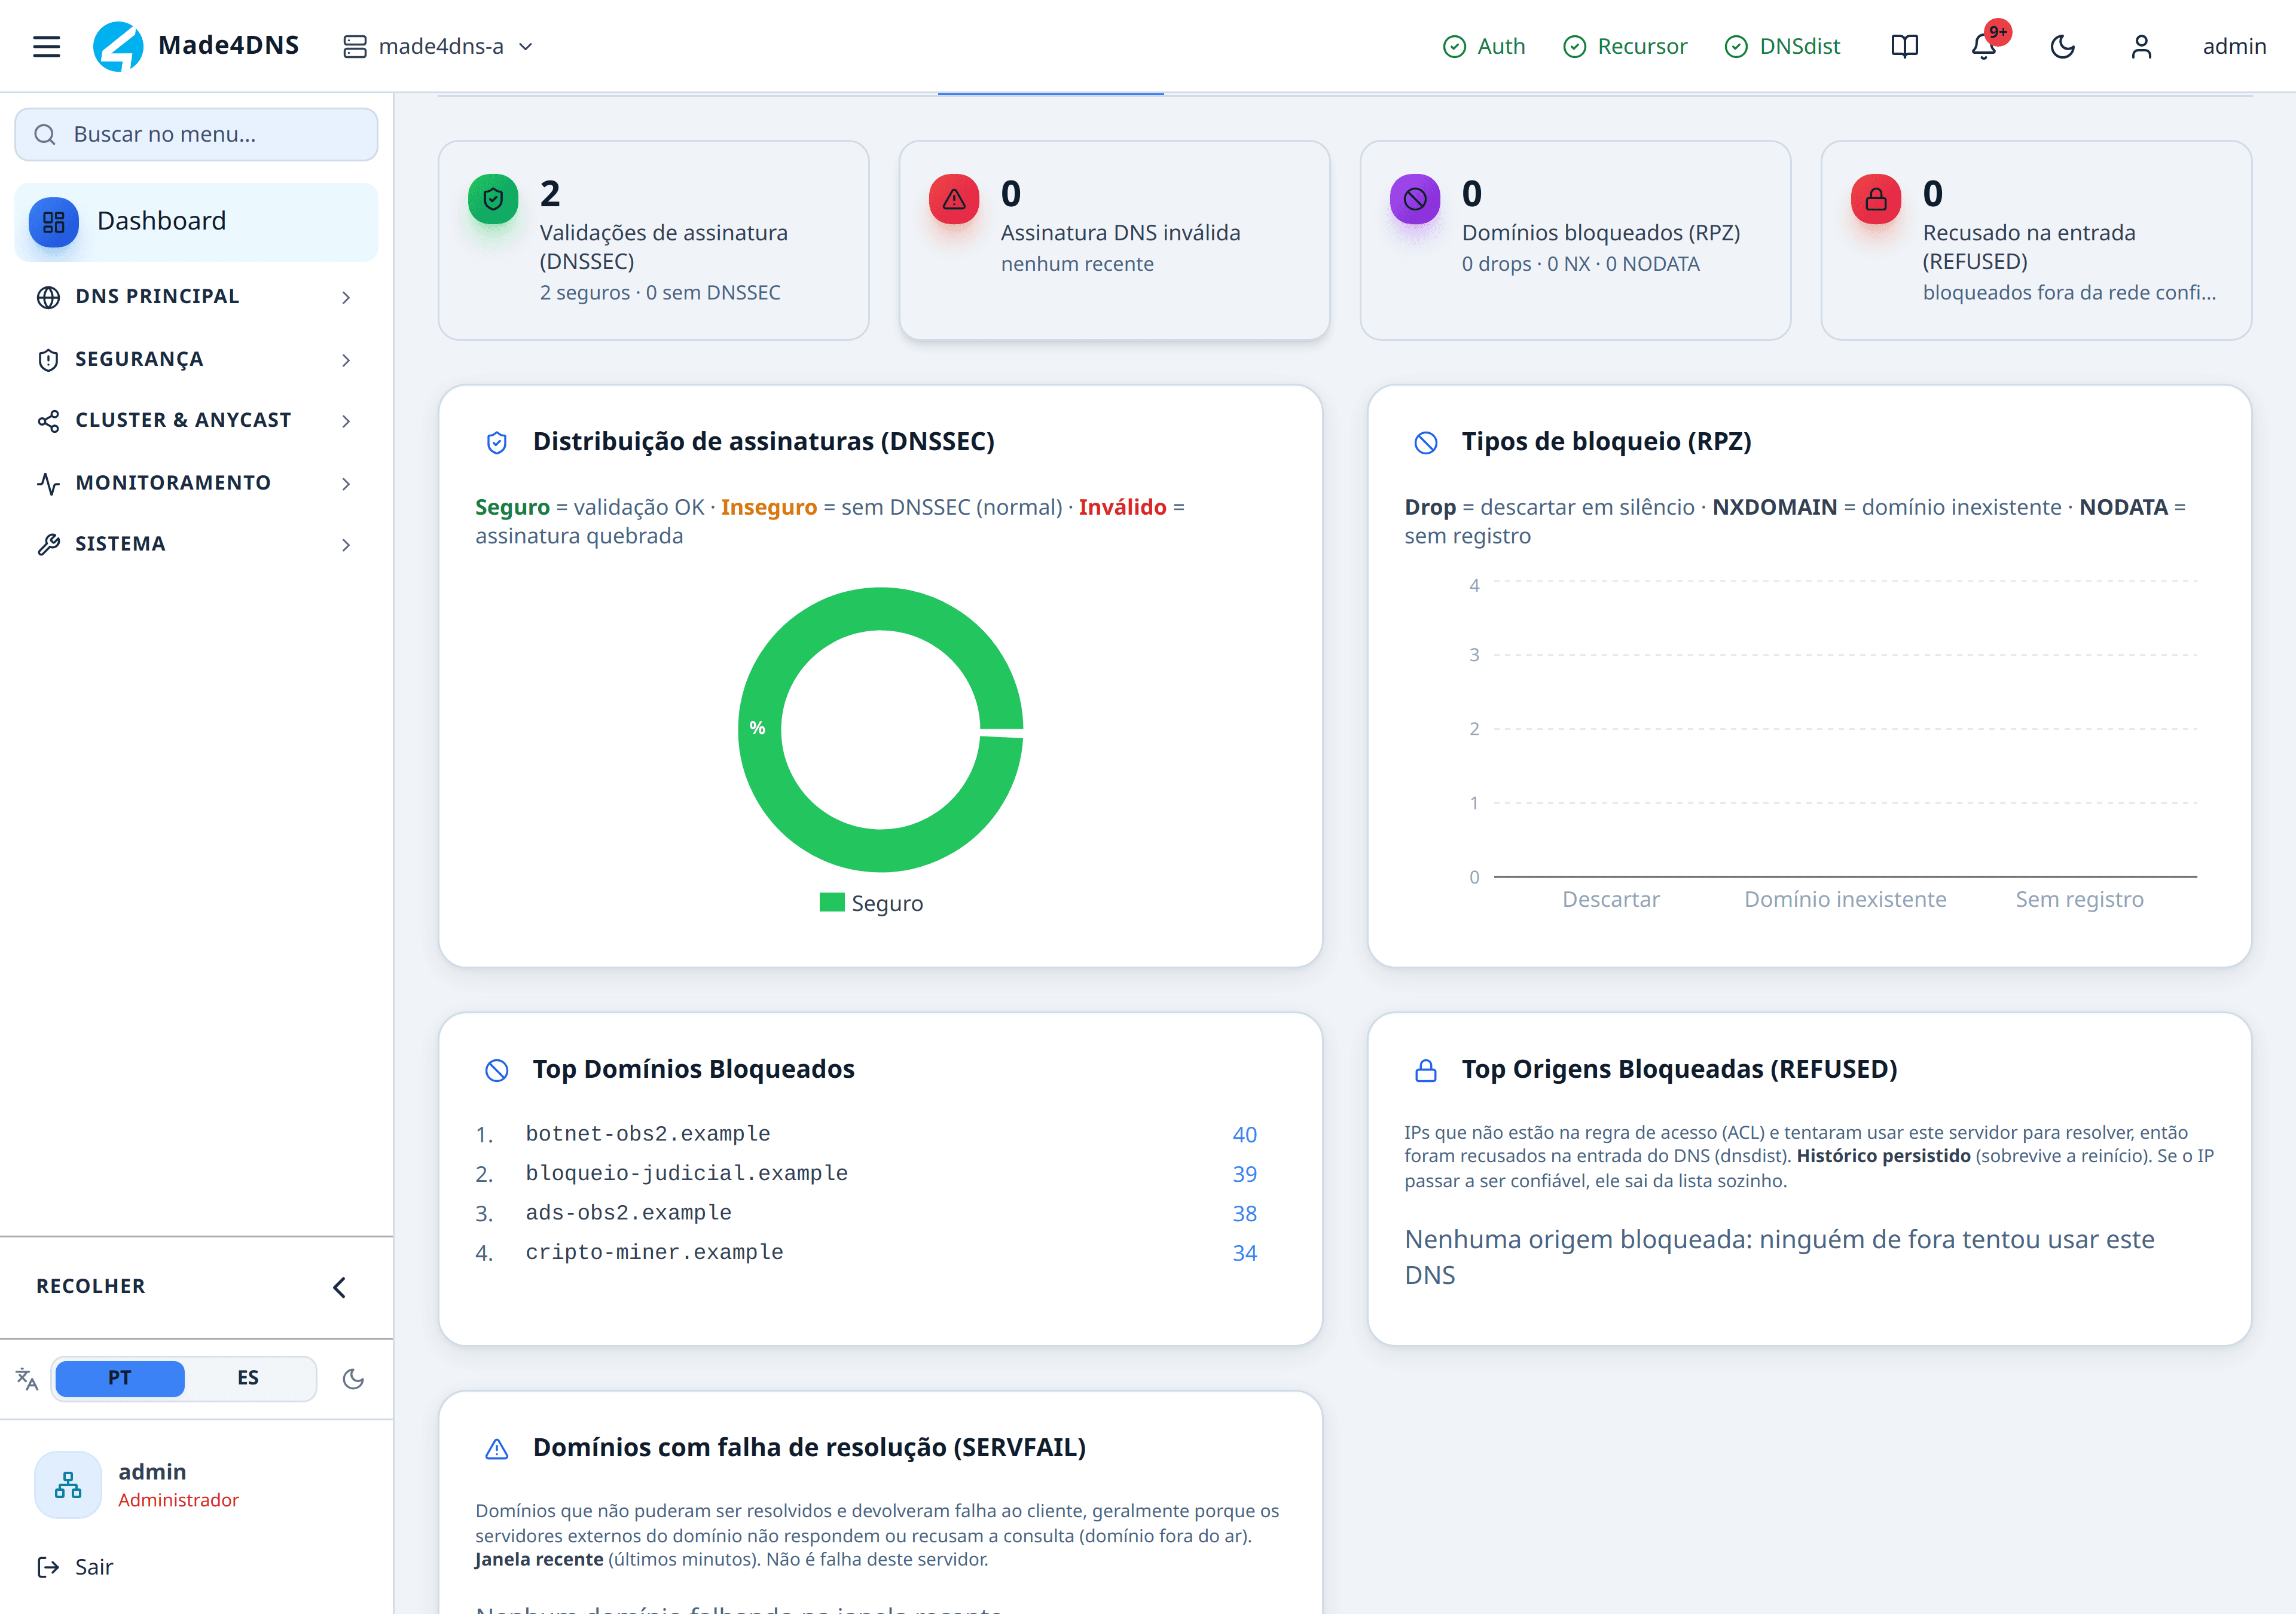Screen dimensions: 2296x1614
Task: Click the Sistema wrench icon
Action: click(48, 545)
